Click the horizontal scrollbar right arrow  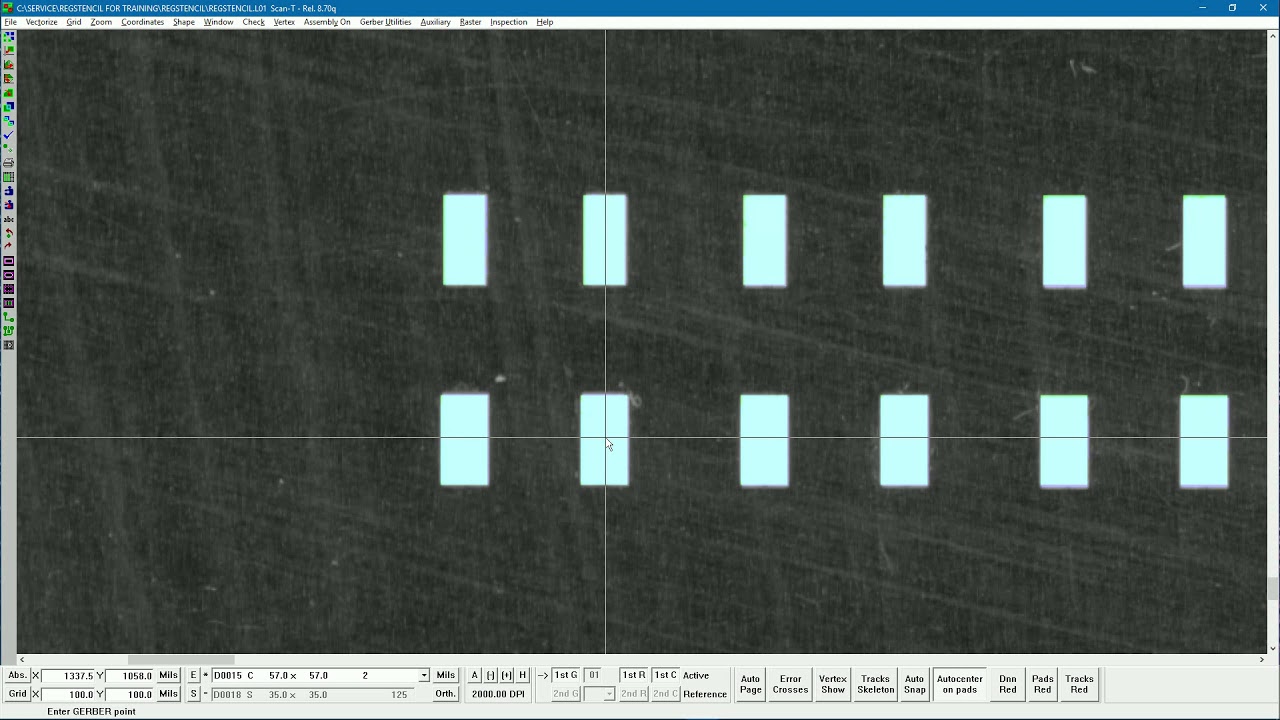pos(1261,660)
